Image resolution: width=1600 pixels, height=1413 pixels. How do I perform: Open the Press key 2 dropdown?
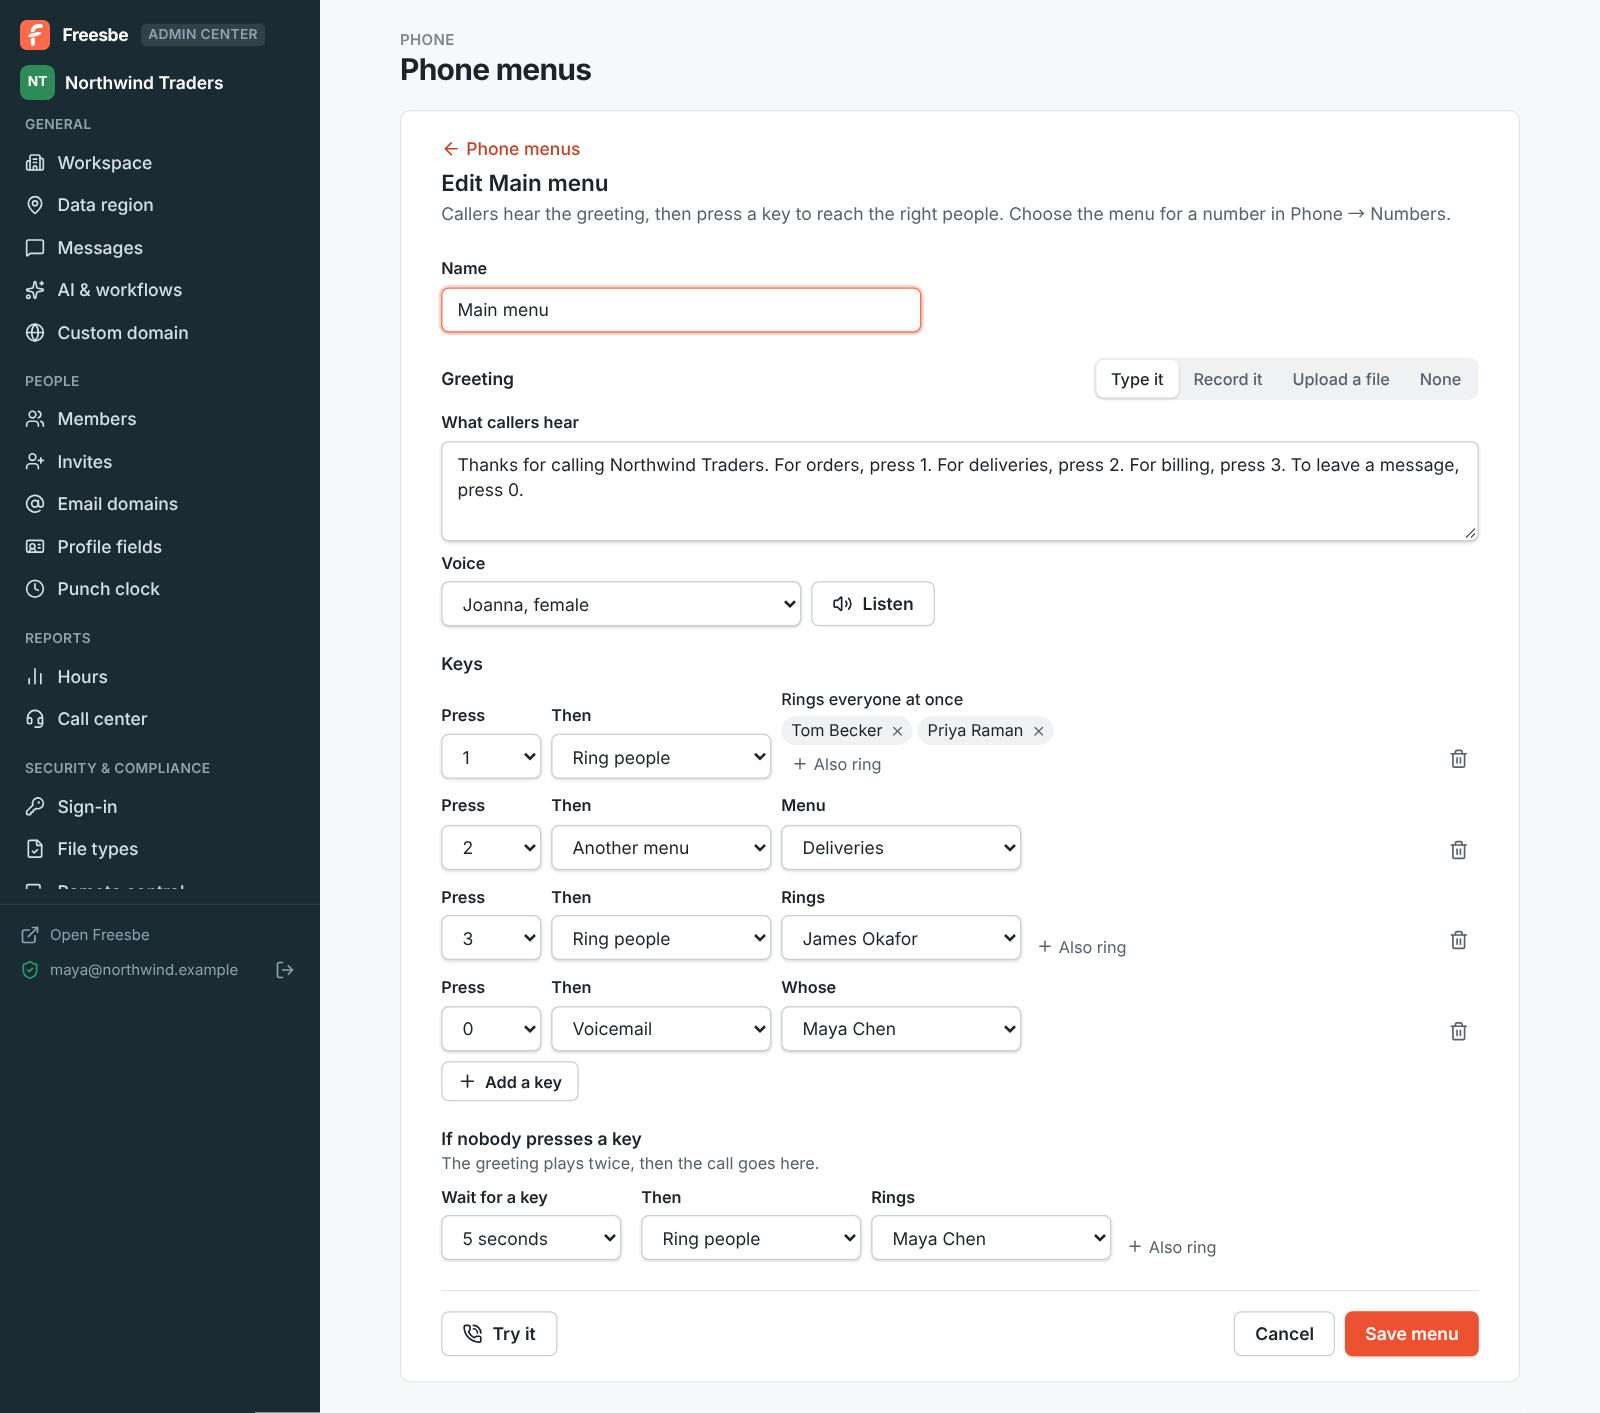click(x=491, y=848)
